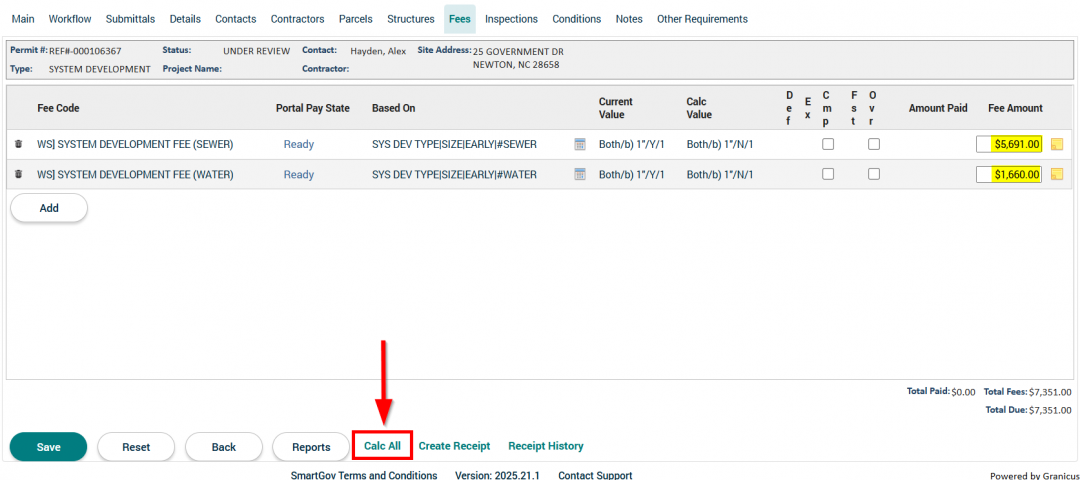This screenshot has width=1080, height=480.
Task: Click the $5,691.00 fee amount field
Action: pyautogui.click(x=1010, y=144)
